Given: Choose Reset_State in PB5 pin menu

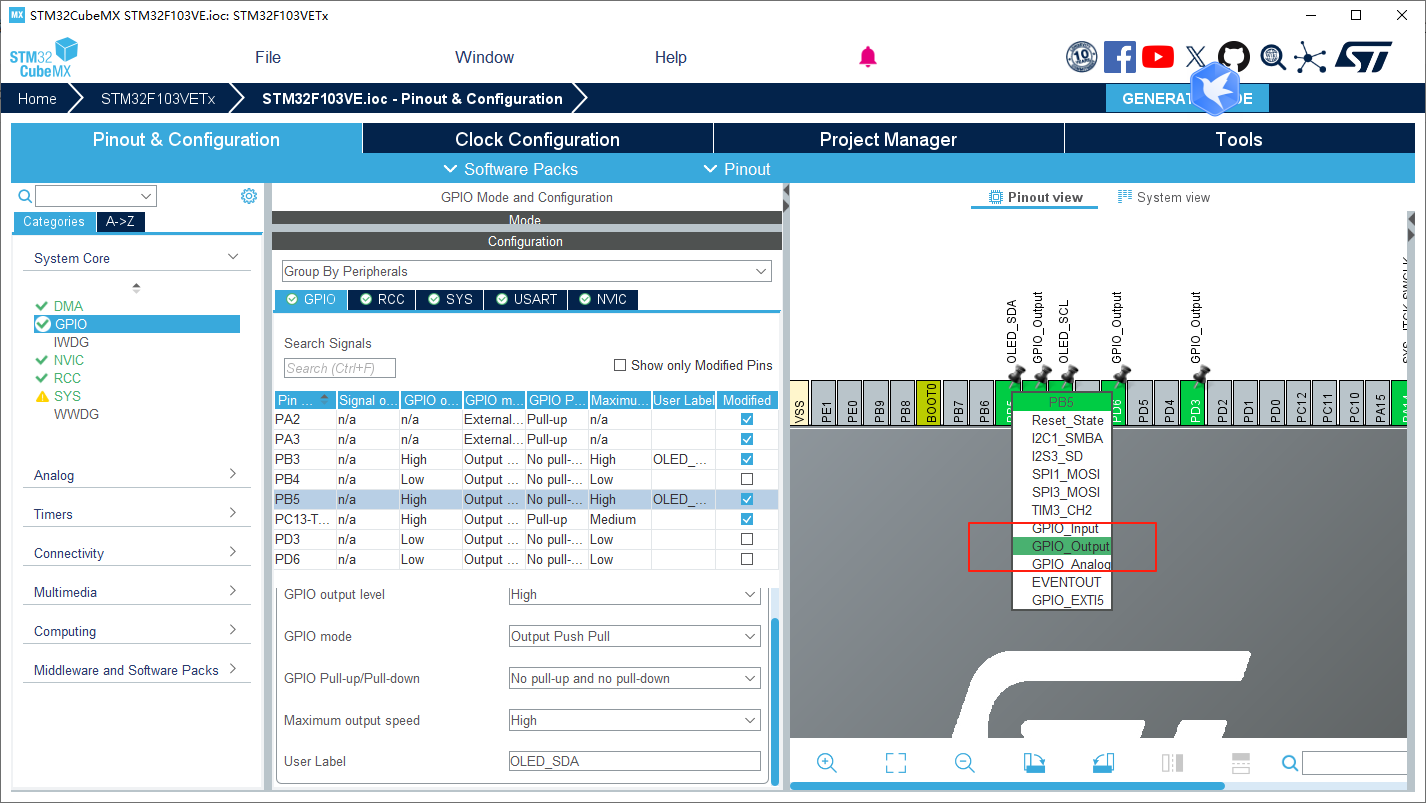Looking at the screenshot, I should 1067,420.
